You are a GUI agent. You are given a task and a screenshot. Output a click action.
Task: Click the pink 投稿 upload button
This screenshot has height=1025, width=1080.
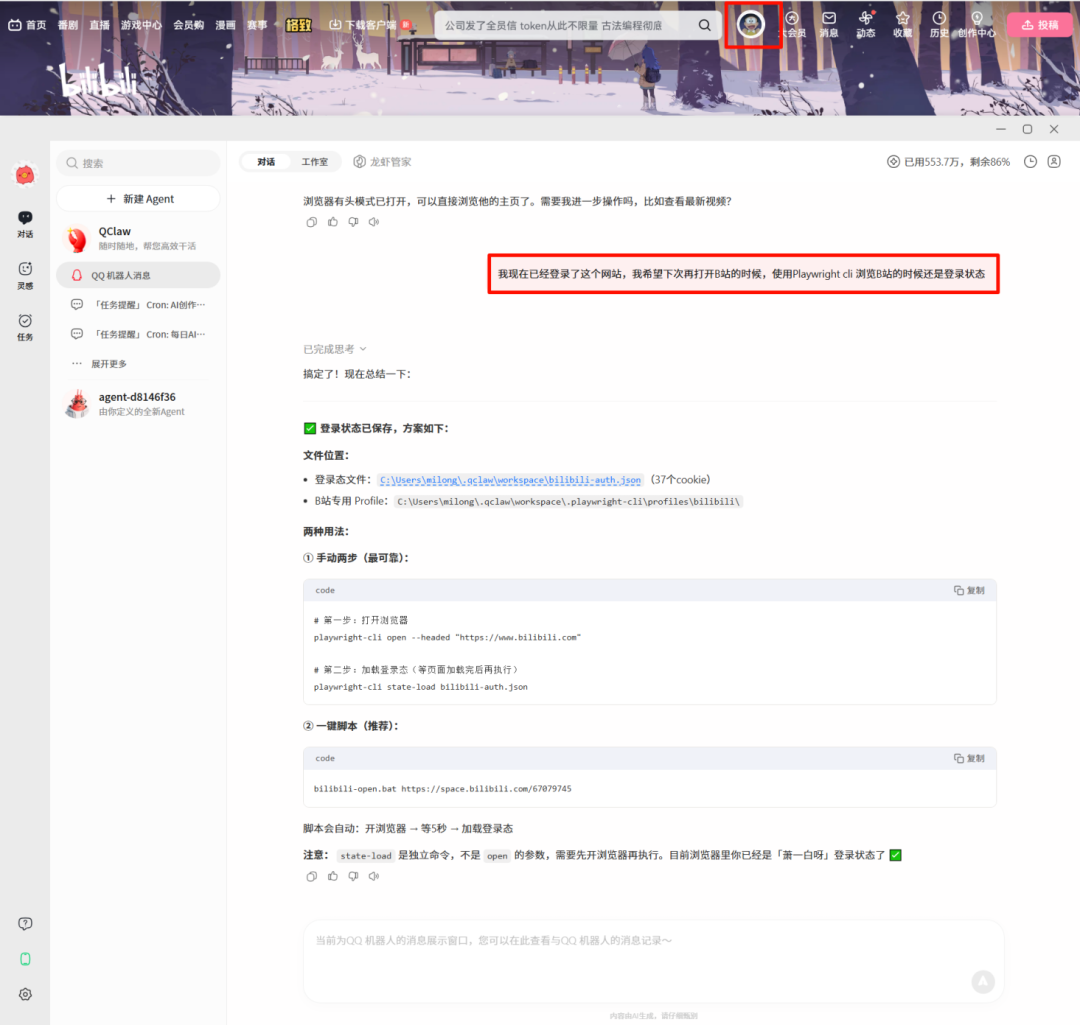[1040, 25]
